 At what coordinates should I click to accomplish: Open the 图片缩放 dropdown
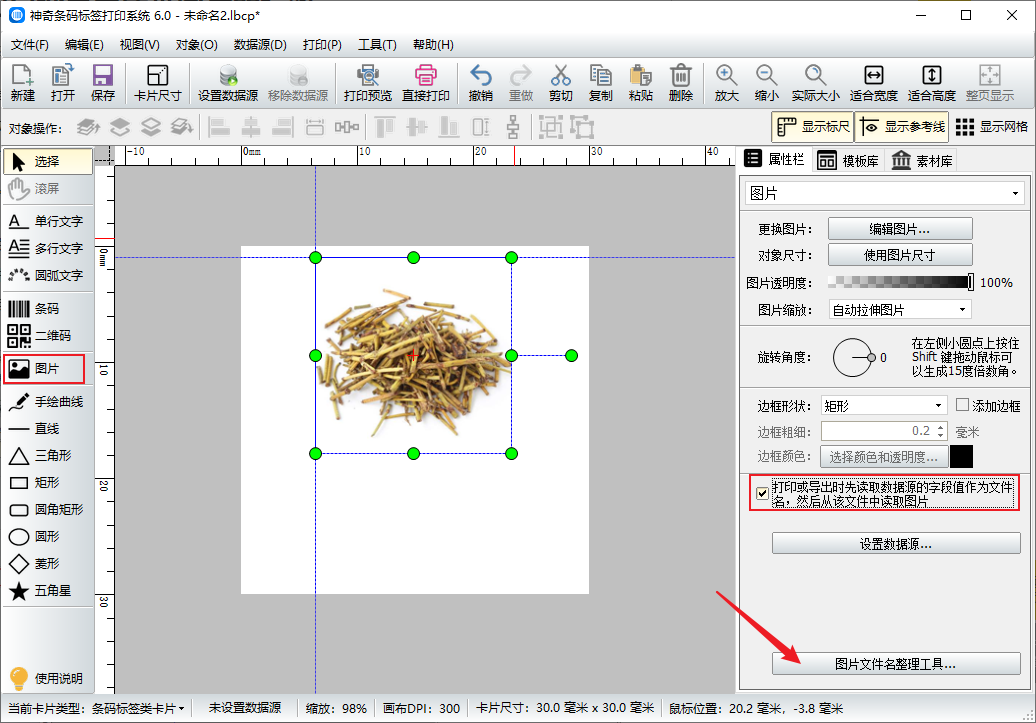pos(899,310)
